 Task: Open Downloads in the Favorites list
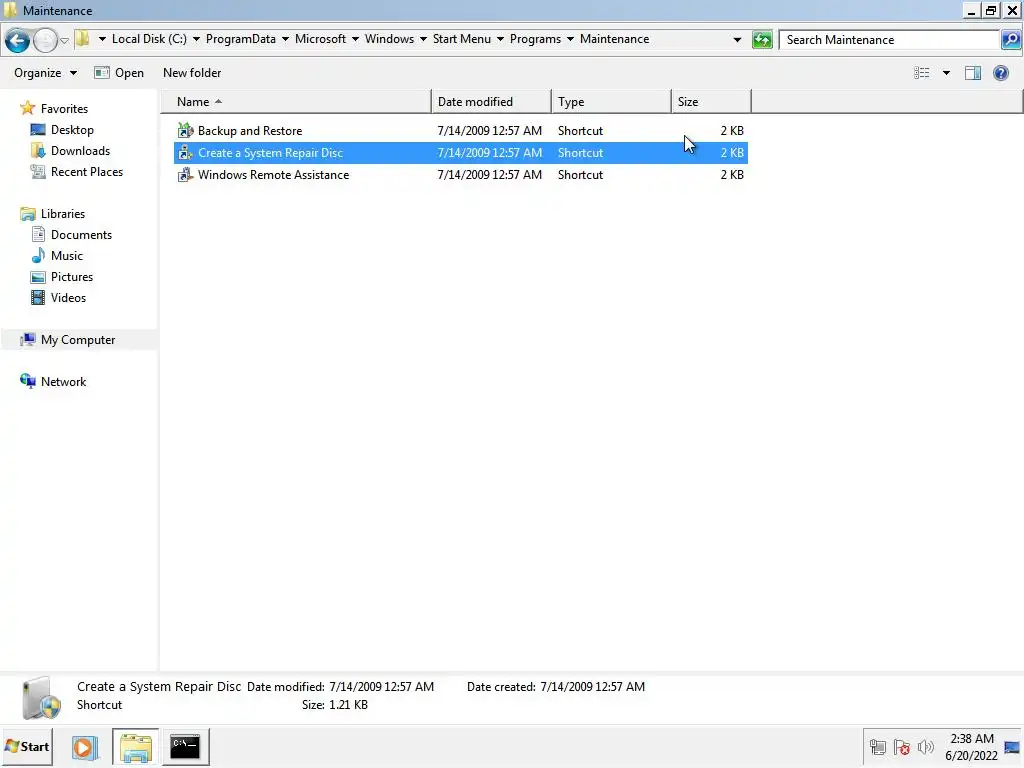click(x=80, y=151)
